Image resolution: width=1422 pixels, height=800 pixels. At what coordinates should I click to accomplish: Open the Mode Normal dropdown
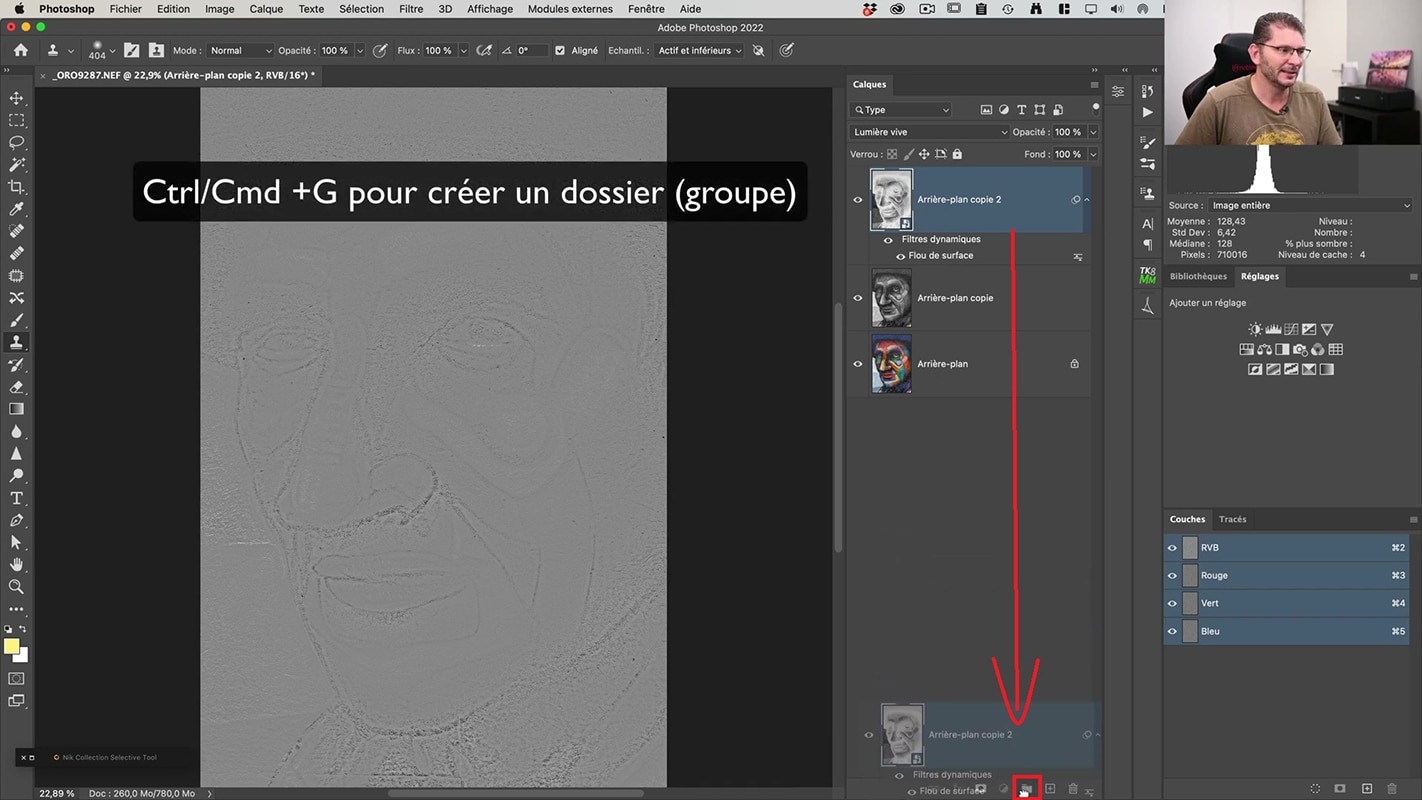pos(241,50)
